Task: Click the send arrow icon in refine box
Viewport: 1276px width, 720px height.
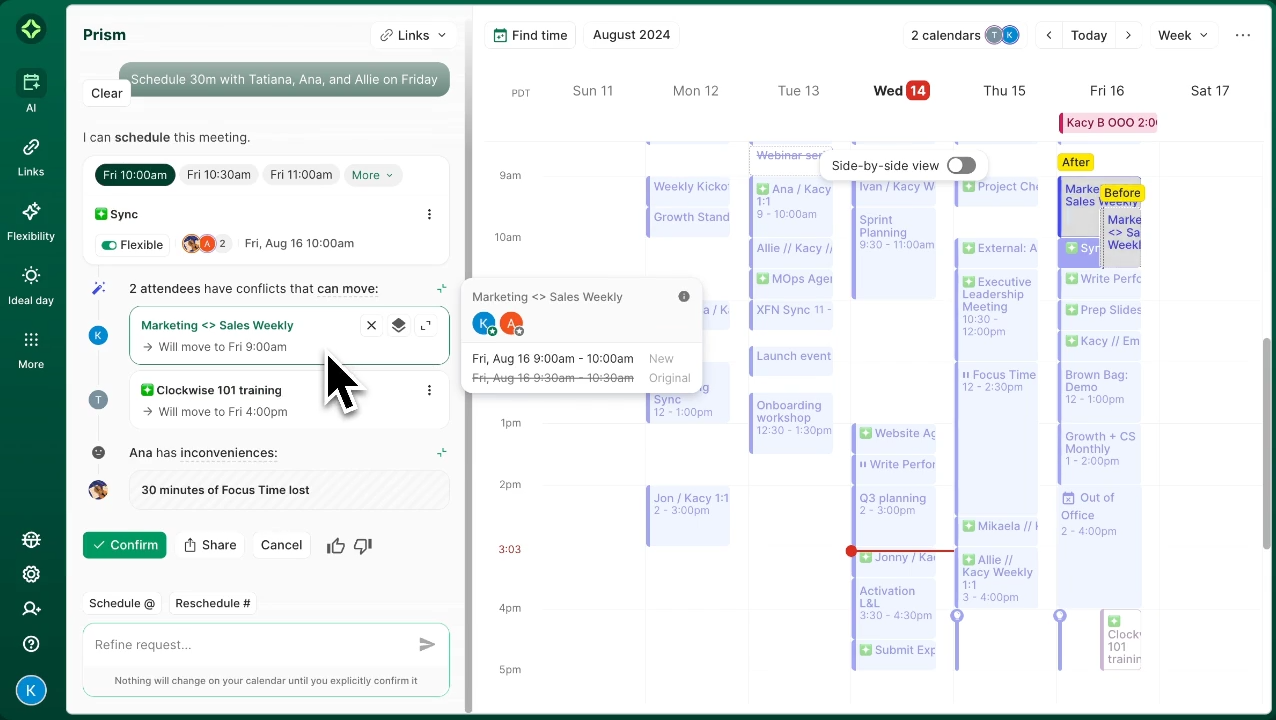Action: tap(427, 645)
